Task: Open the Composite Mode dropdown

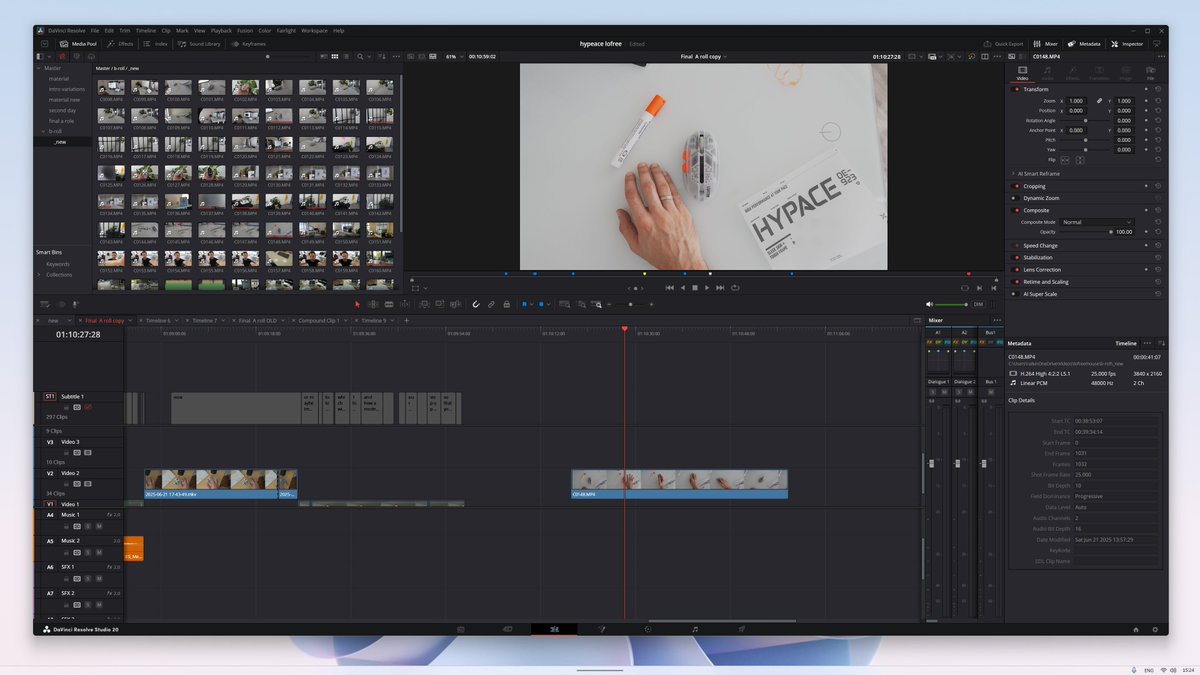Action: tap(1097, 222)
